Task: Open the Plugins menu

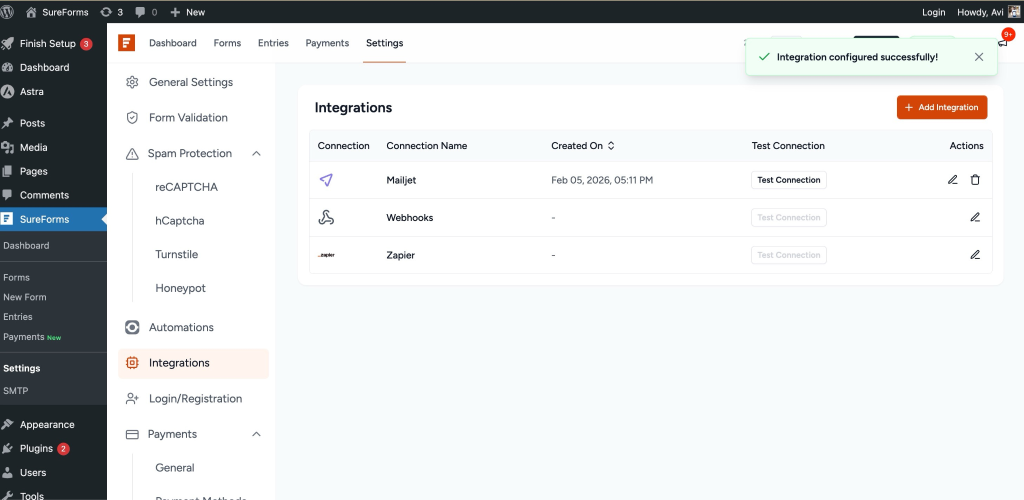Action: pos(37,448)
